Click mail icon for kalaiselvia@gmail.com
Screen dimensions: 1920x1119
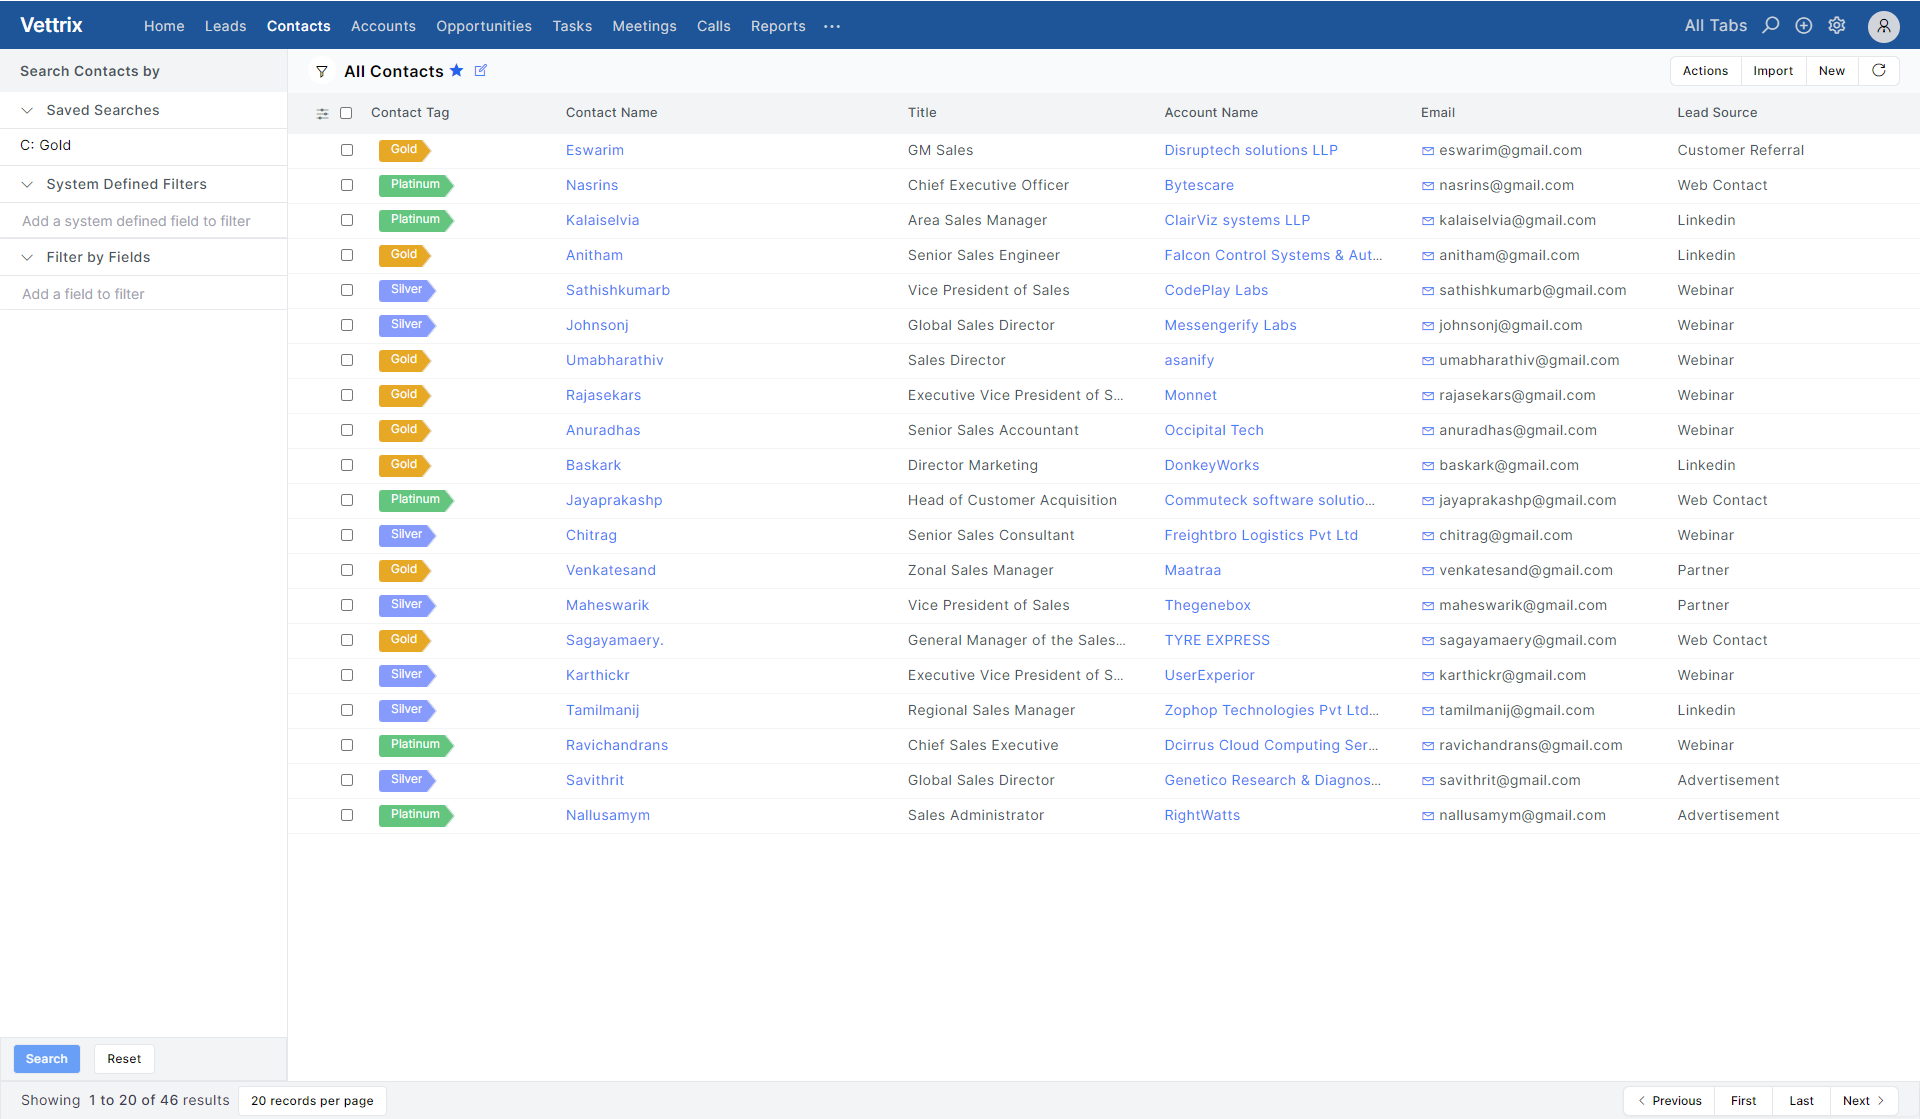tap(1428, 221)
